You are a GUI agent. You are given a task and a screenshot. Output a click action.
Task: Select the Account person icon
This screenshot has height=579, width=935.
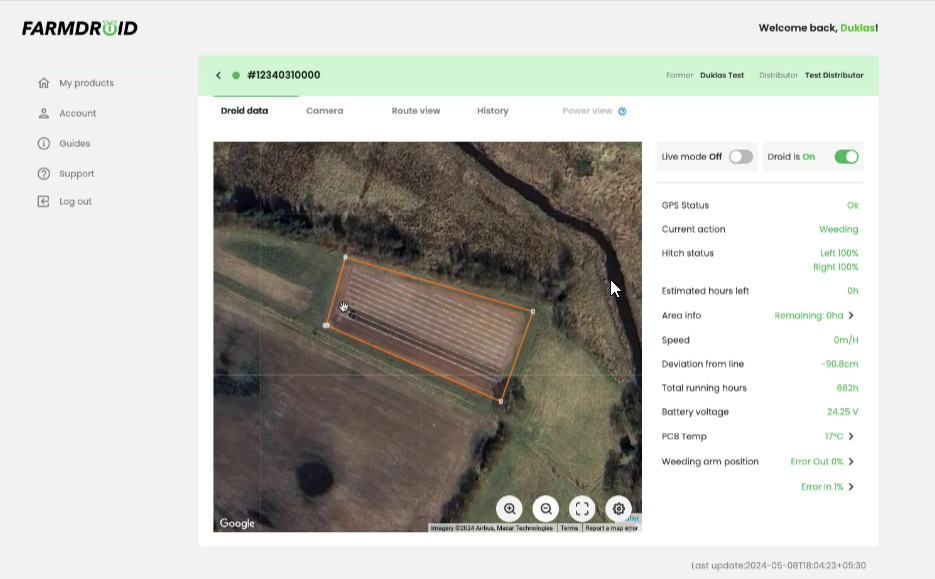pos(43,113)
